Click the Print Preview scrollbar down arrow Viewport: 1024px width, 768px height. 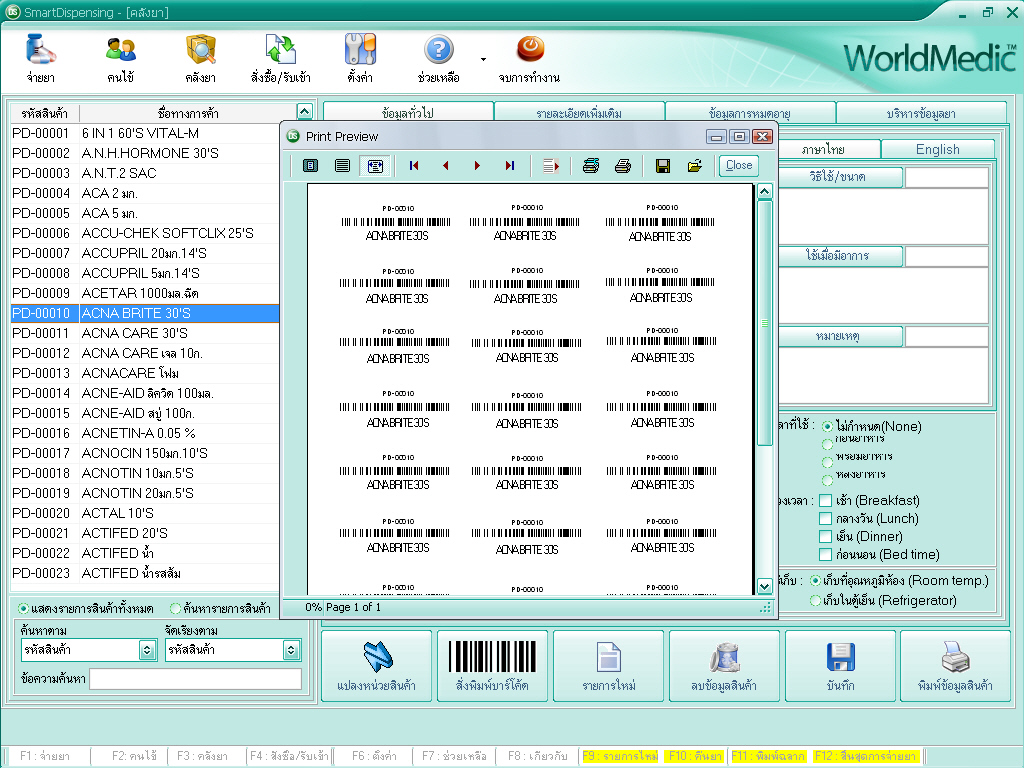765,586
